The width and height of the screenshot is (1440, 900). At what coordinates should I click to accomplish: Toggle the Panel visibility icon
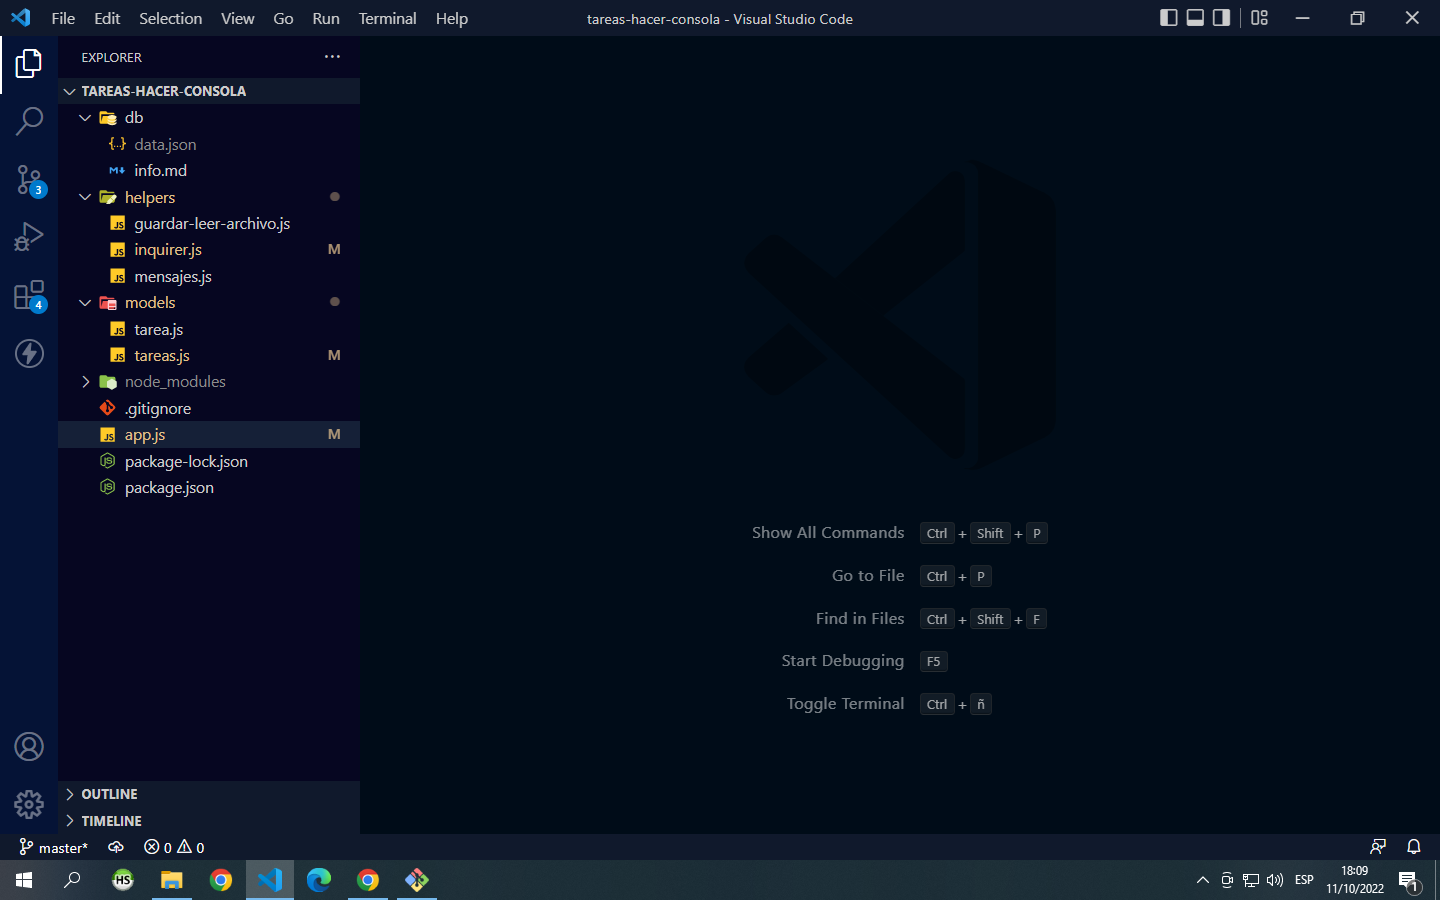1195,17
